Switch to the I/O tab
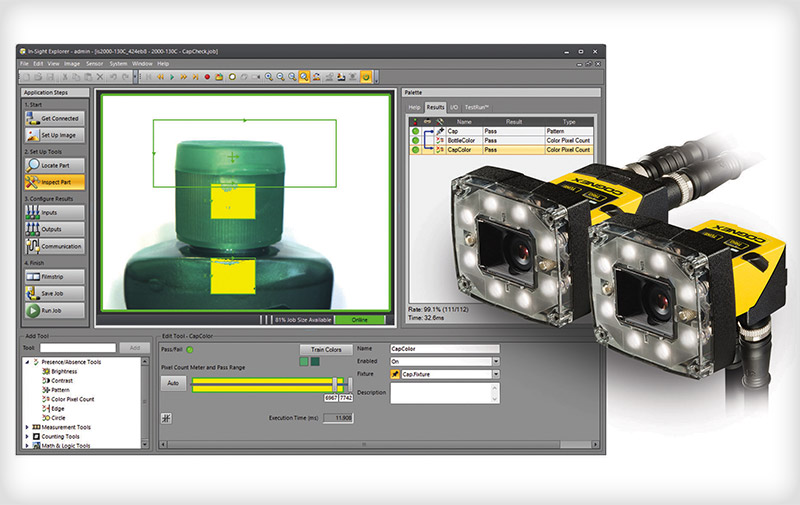 pyautogui.click(x=454, y=107)
